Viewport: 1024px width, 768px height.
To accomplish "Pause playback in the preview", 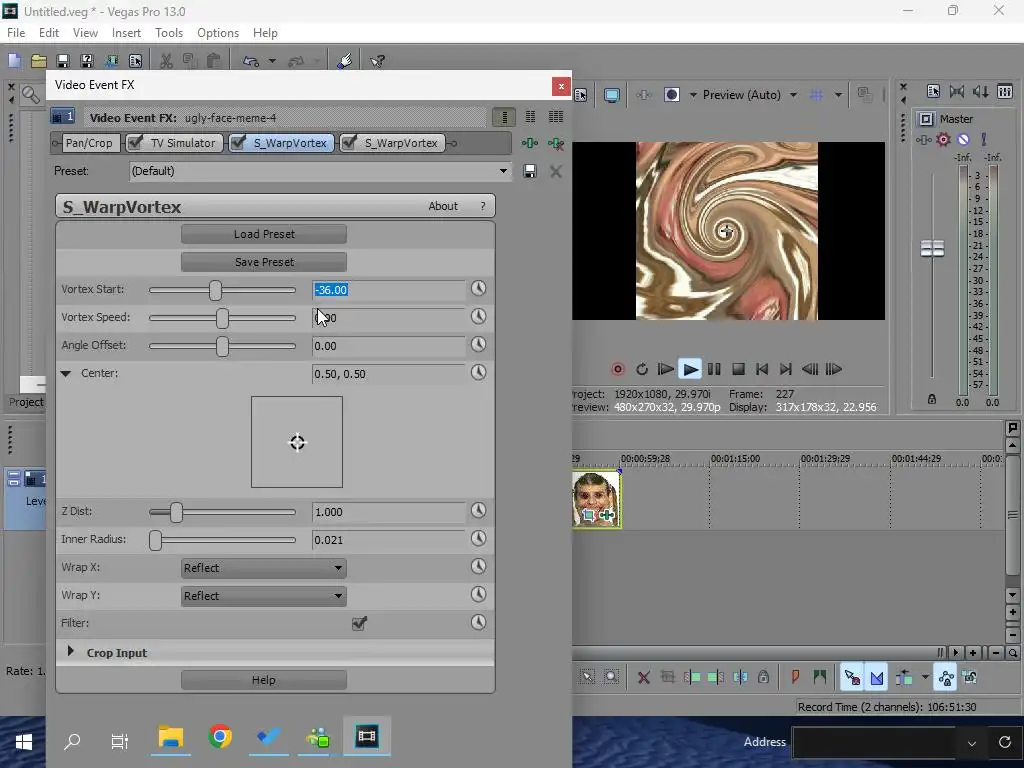I will (714, 369).
